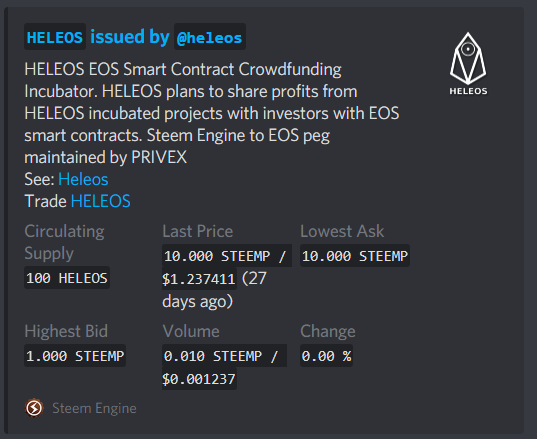Click the HELEOS logo thumbnail
The image size is (537, 439).
tap(468, 64)
